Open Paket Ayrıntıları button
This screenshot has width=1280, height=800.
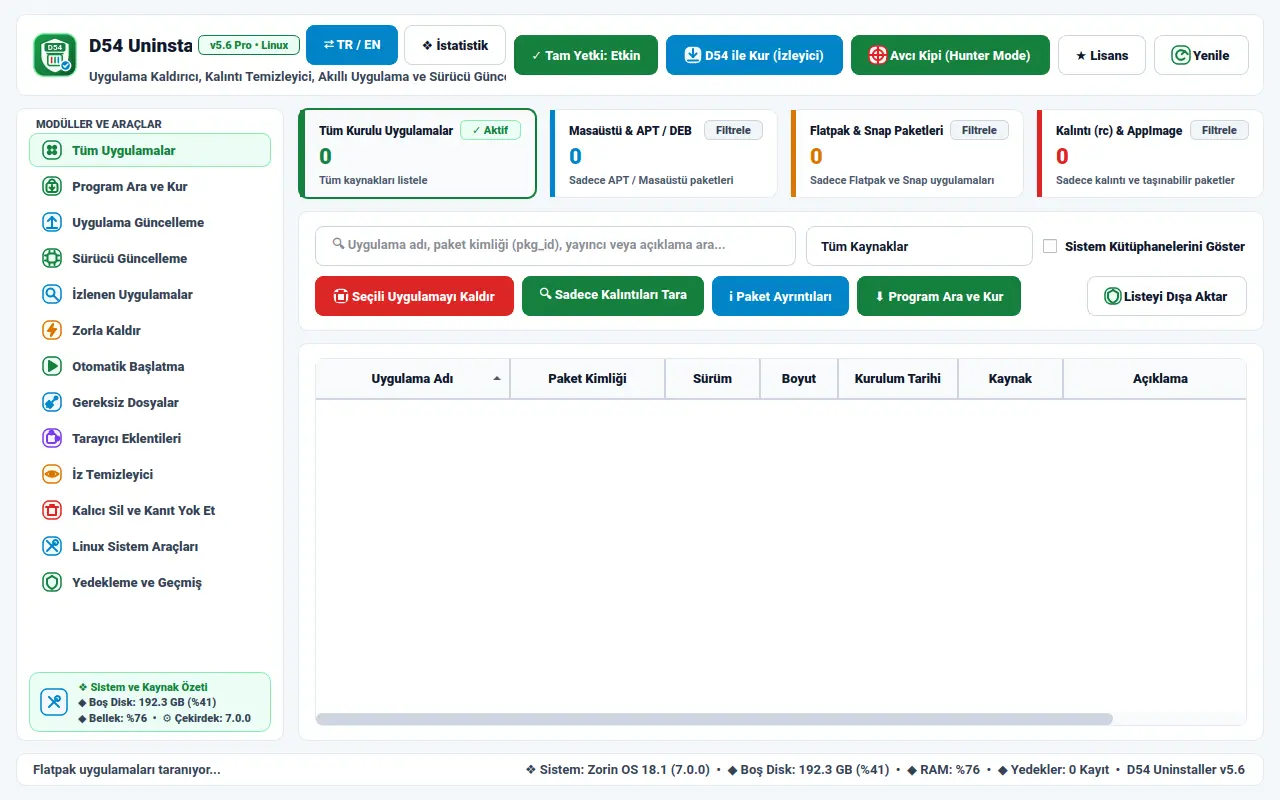tap(780, 296)
